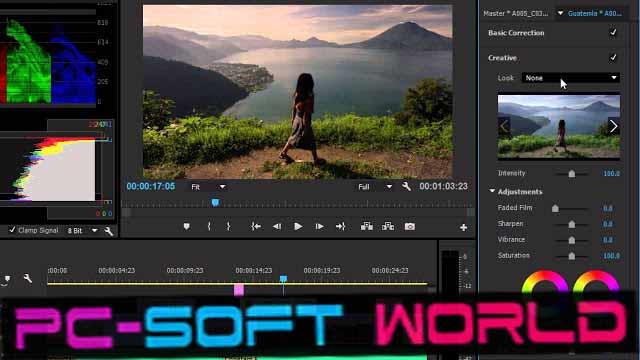
Task: Click highlight tint color wheel
Action: point(596,282)
